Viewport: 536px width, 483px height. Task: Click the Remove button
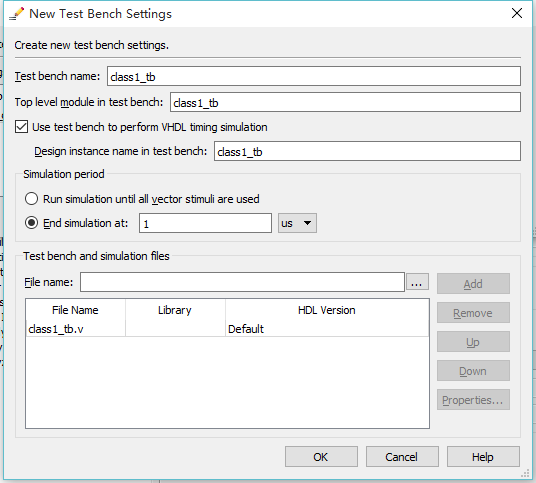[473, 312]
